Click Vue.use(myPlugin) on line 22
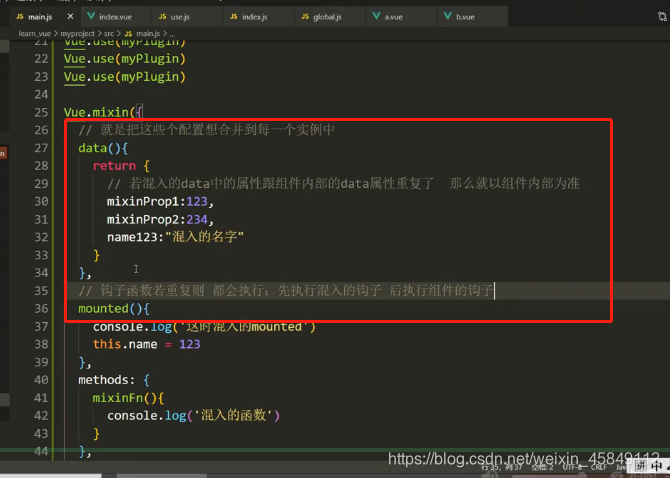The width and height of the screenshot is (670, 478). coord(125,59)
